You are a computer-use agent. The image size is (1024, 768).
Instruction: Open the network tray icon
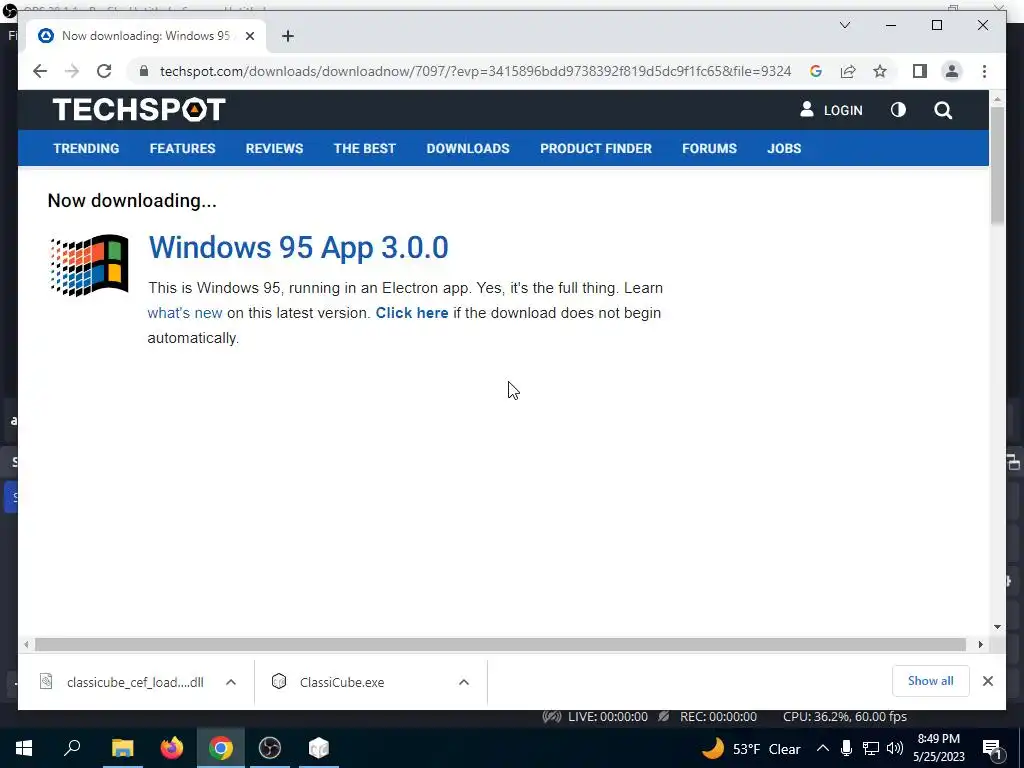[871, 748]
